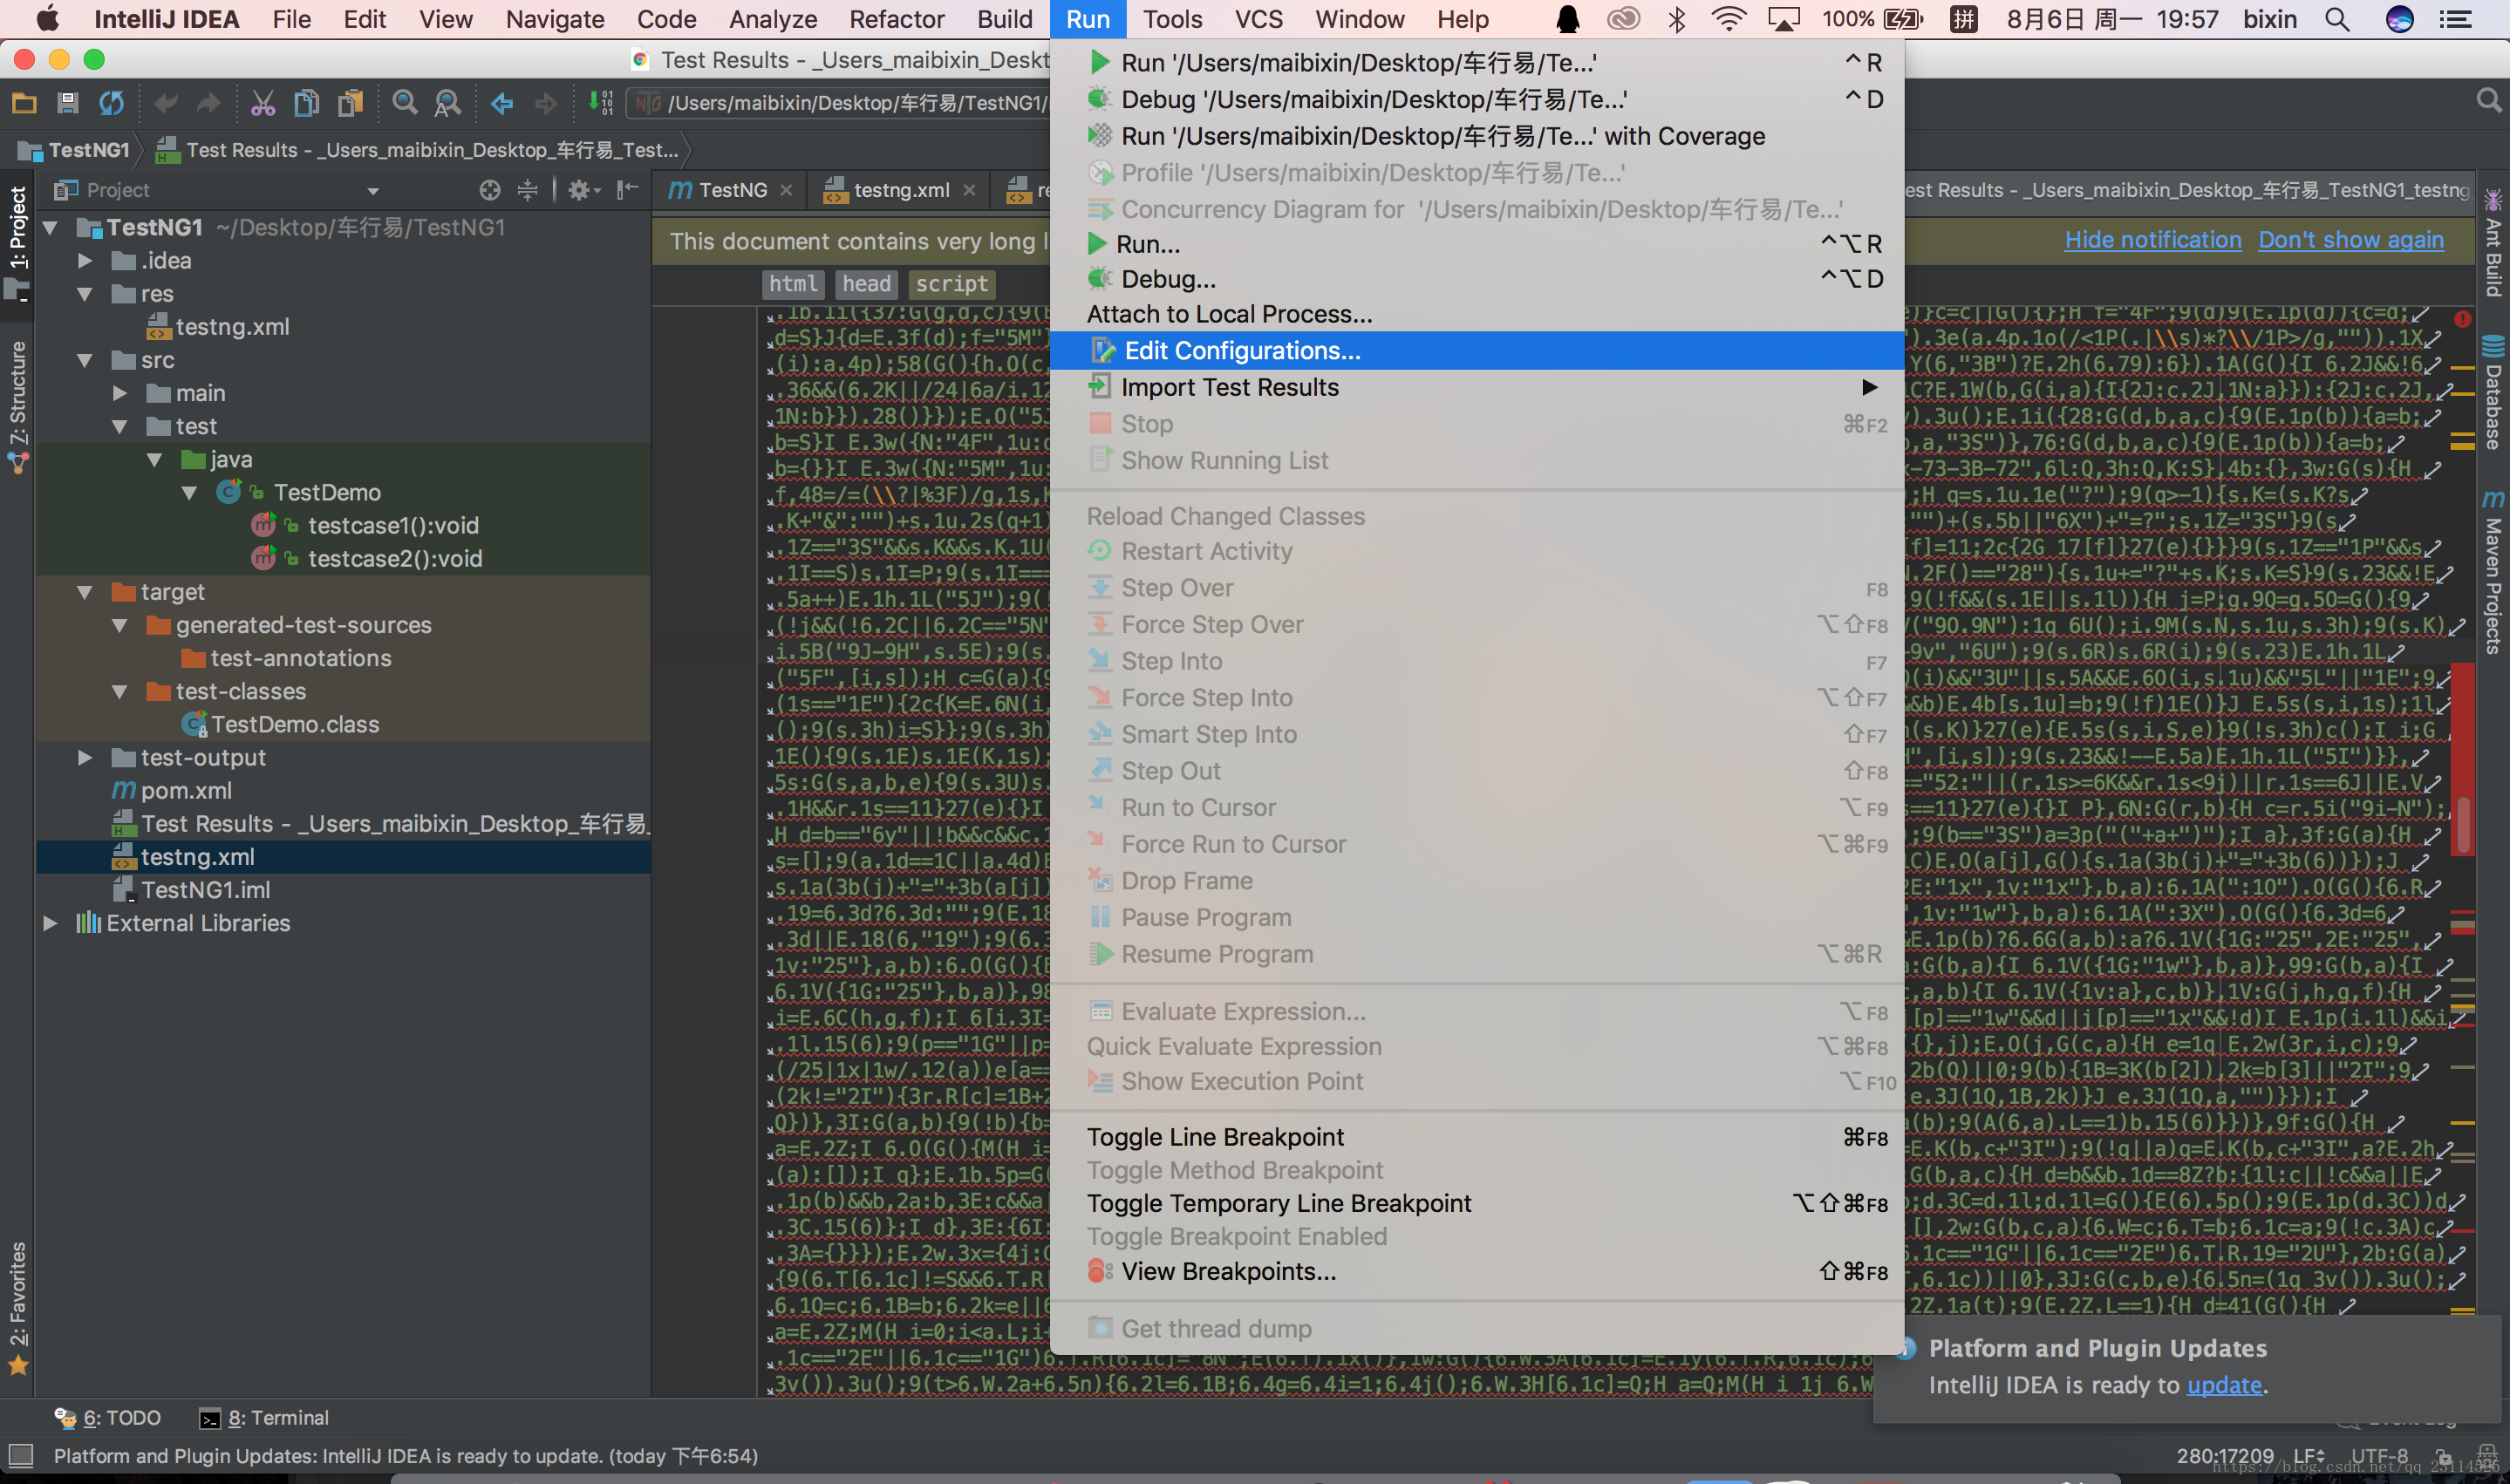Screen dimensions: 2510x1484
Task: Open macOS Spotlight search icon
Action: click(2337, 19)
